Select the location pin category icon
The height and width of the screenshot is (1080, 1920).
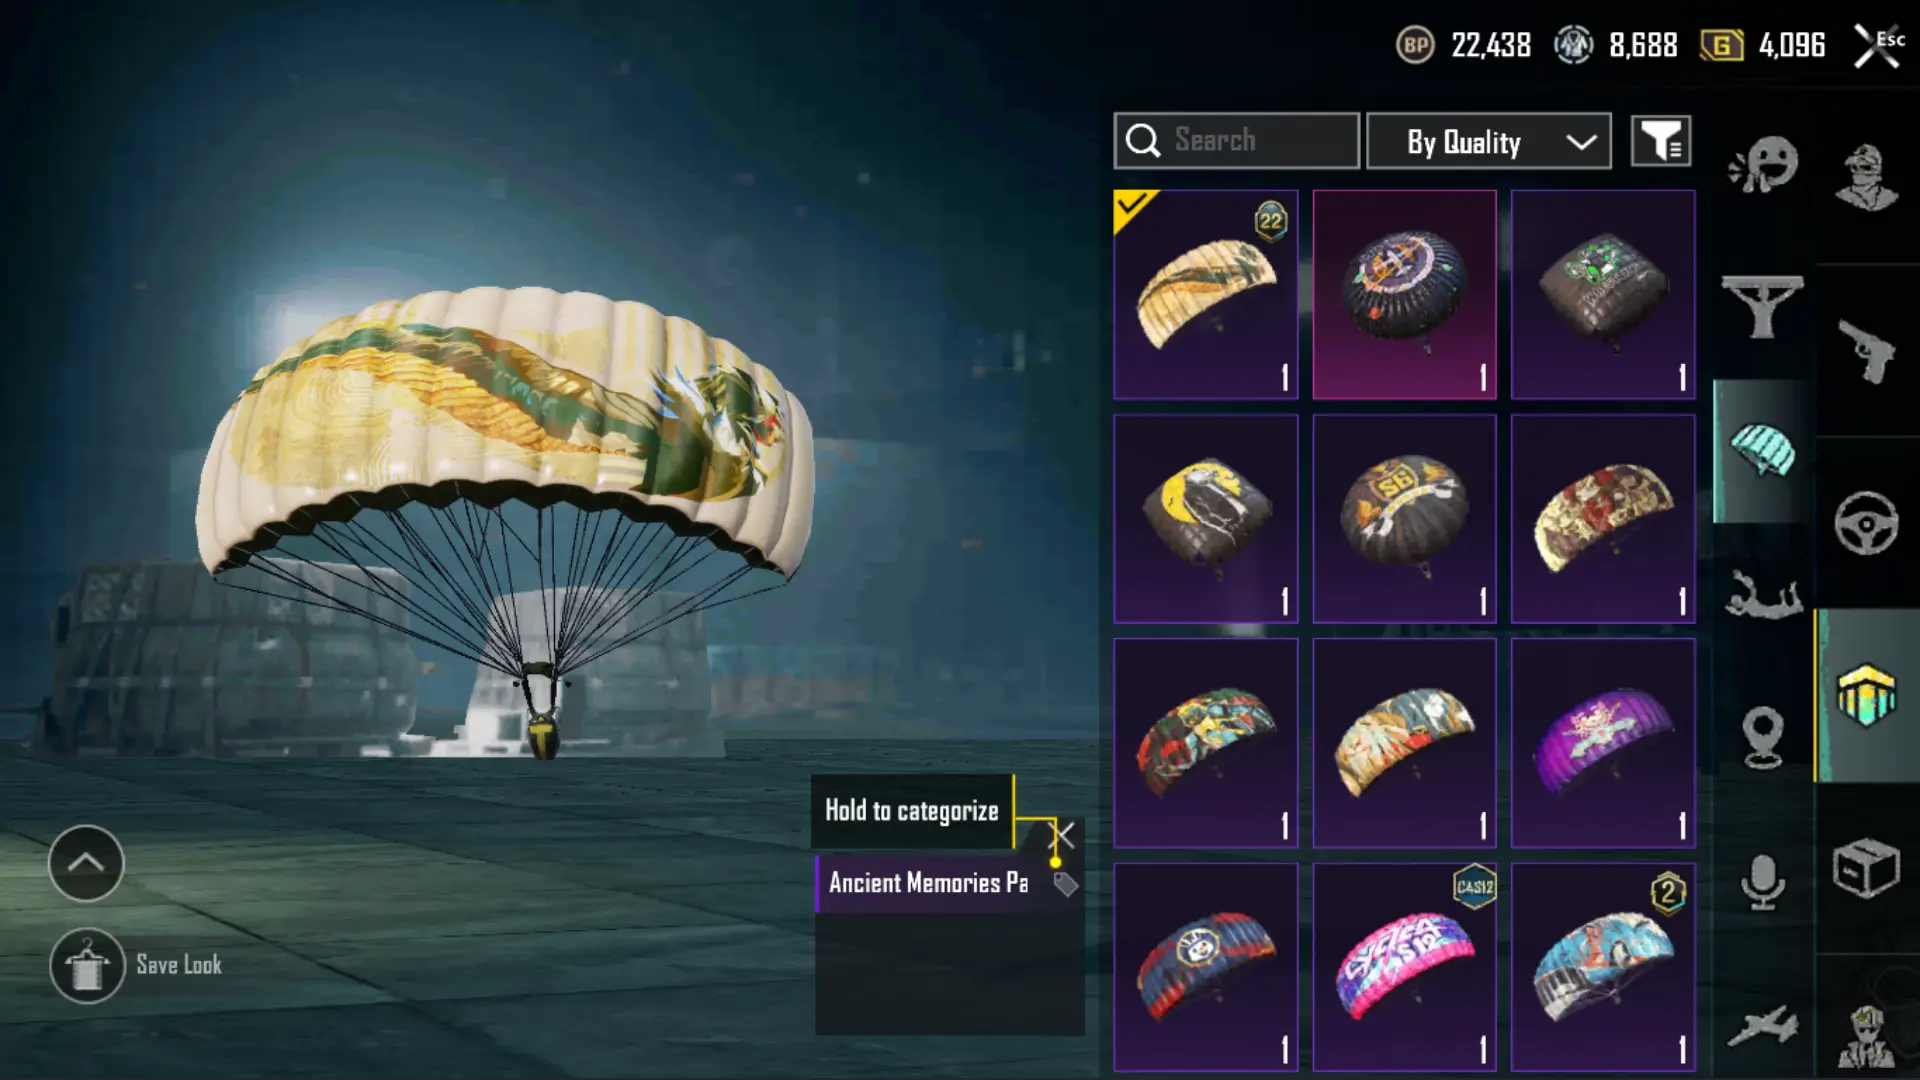click(x=1762, y=737)
